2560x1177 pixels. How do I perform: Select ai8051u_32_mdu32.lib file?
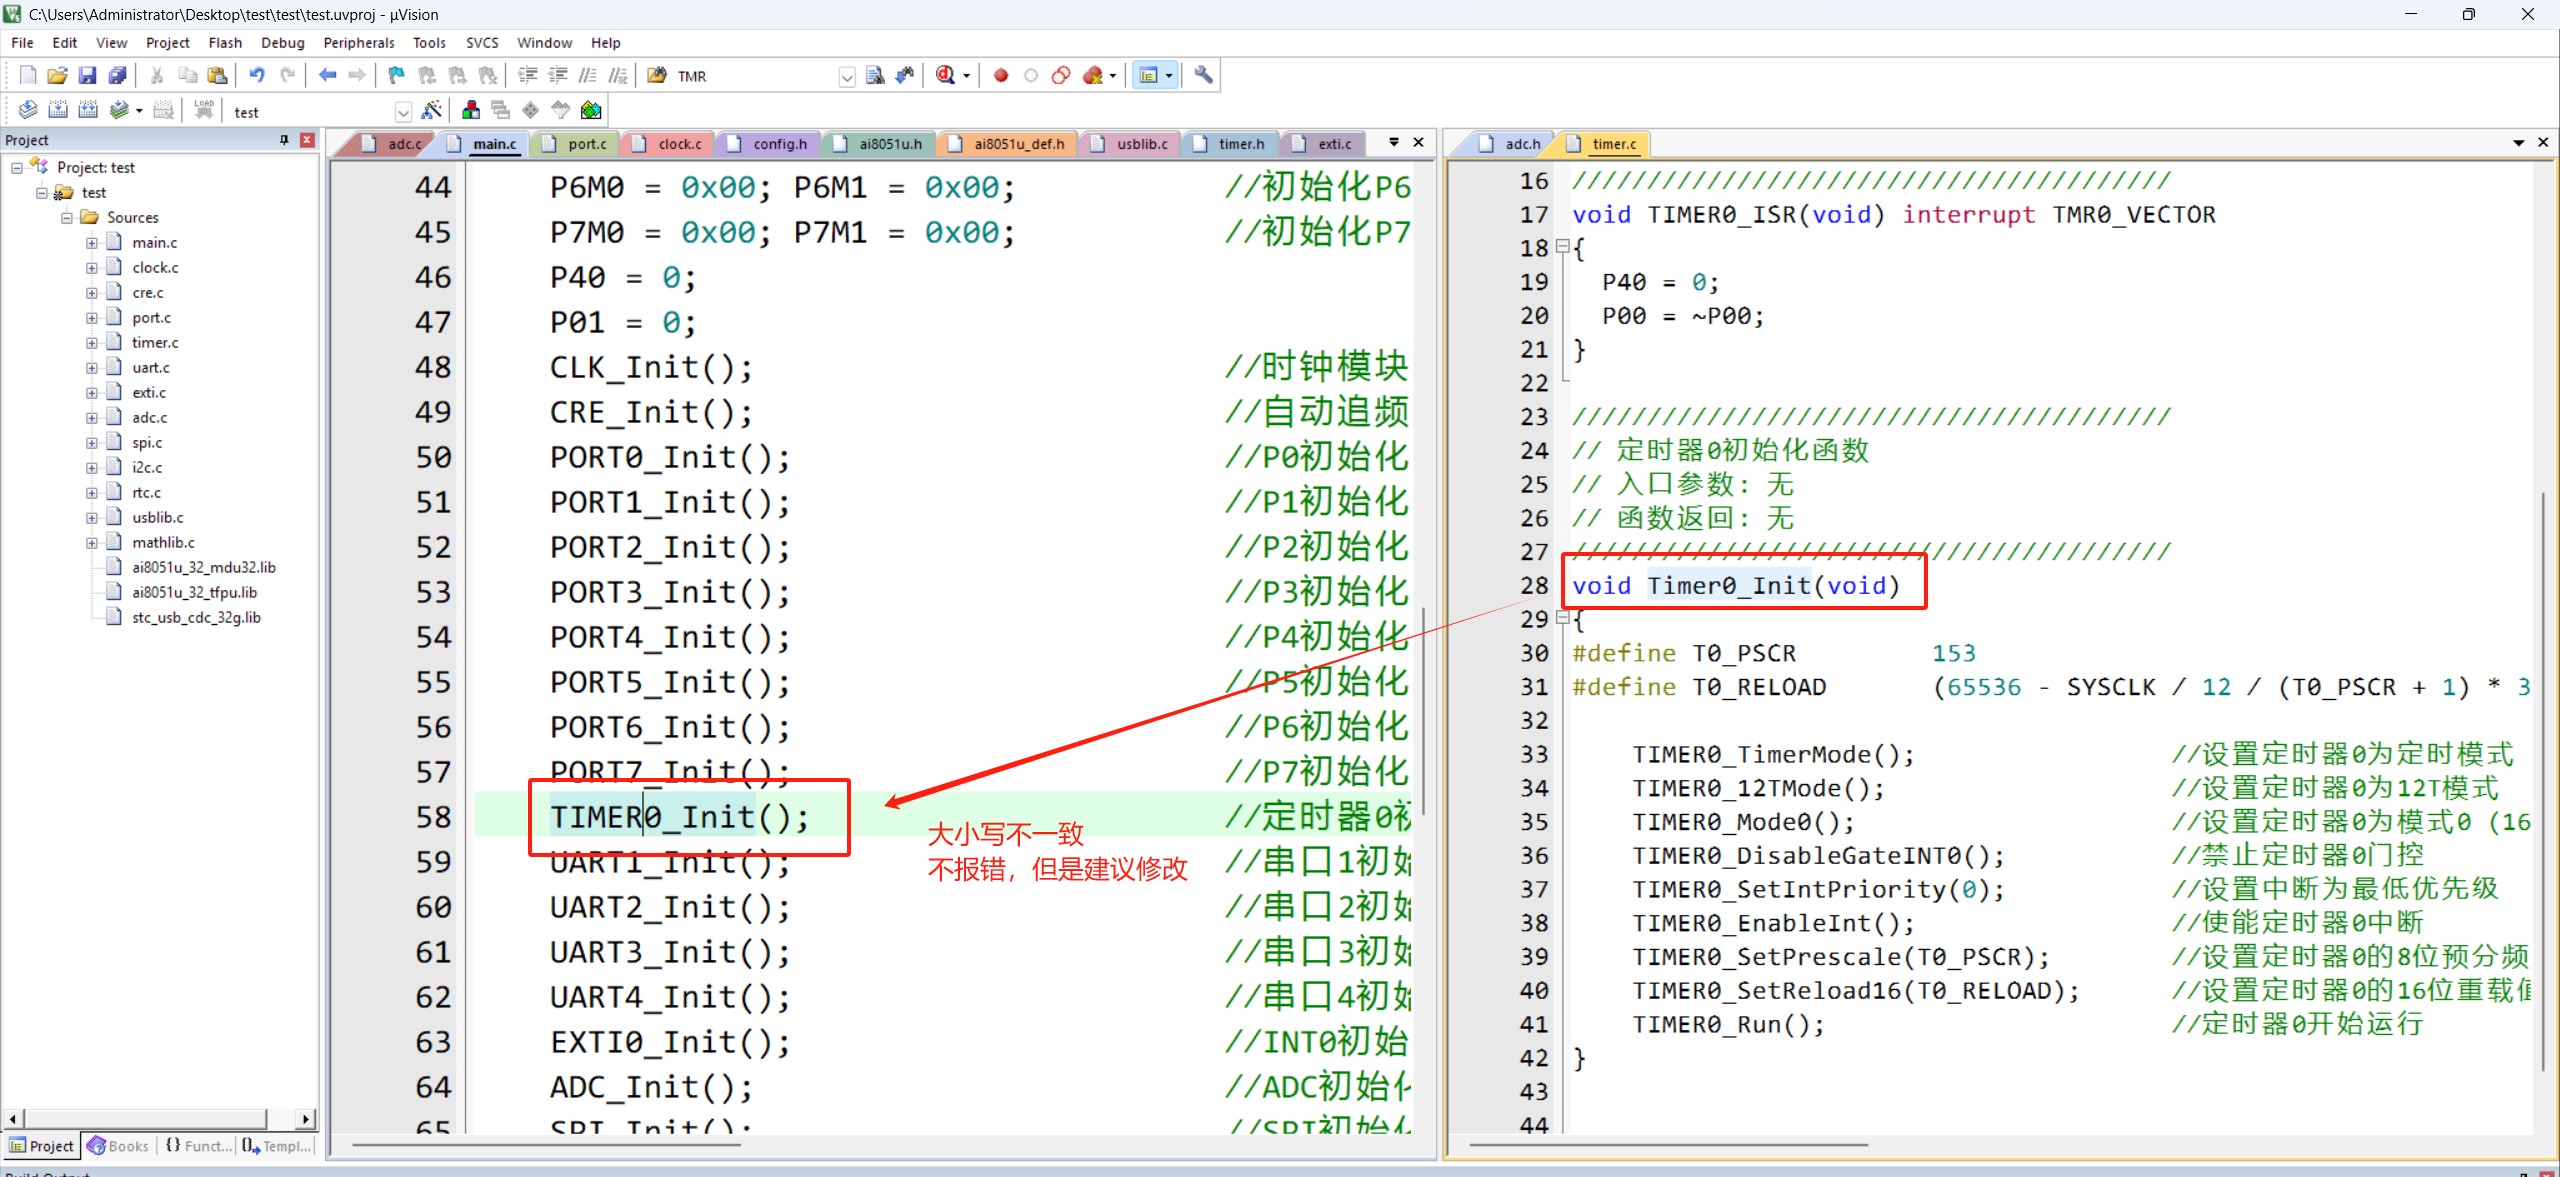pos(204,568)
